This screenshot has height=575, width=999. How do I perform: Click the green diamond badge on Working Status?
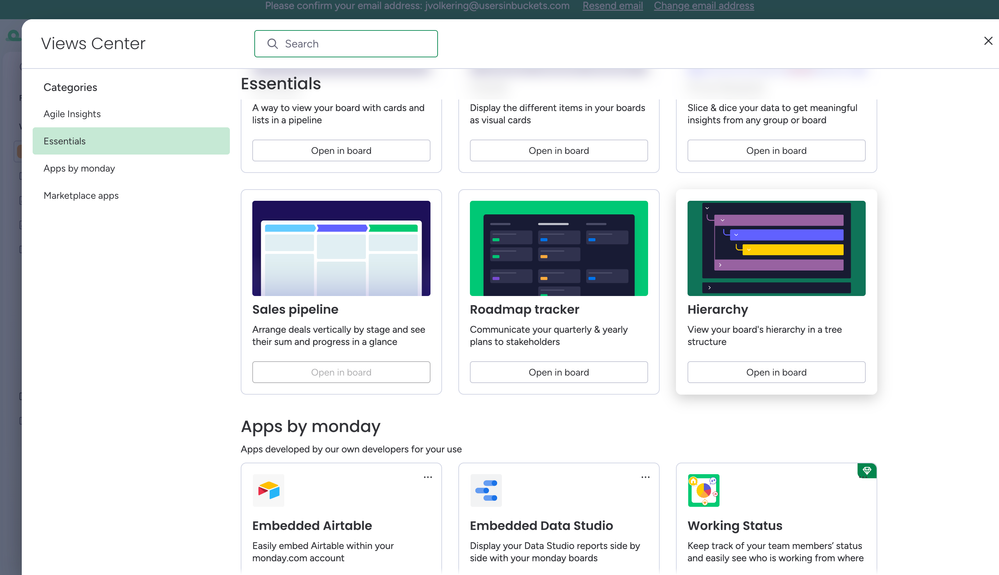tap(867, 471)
